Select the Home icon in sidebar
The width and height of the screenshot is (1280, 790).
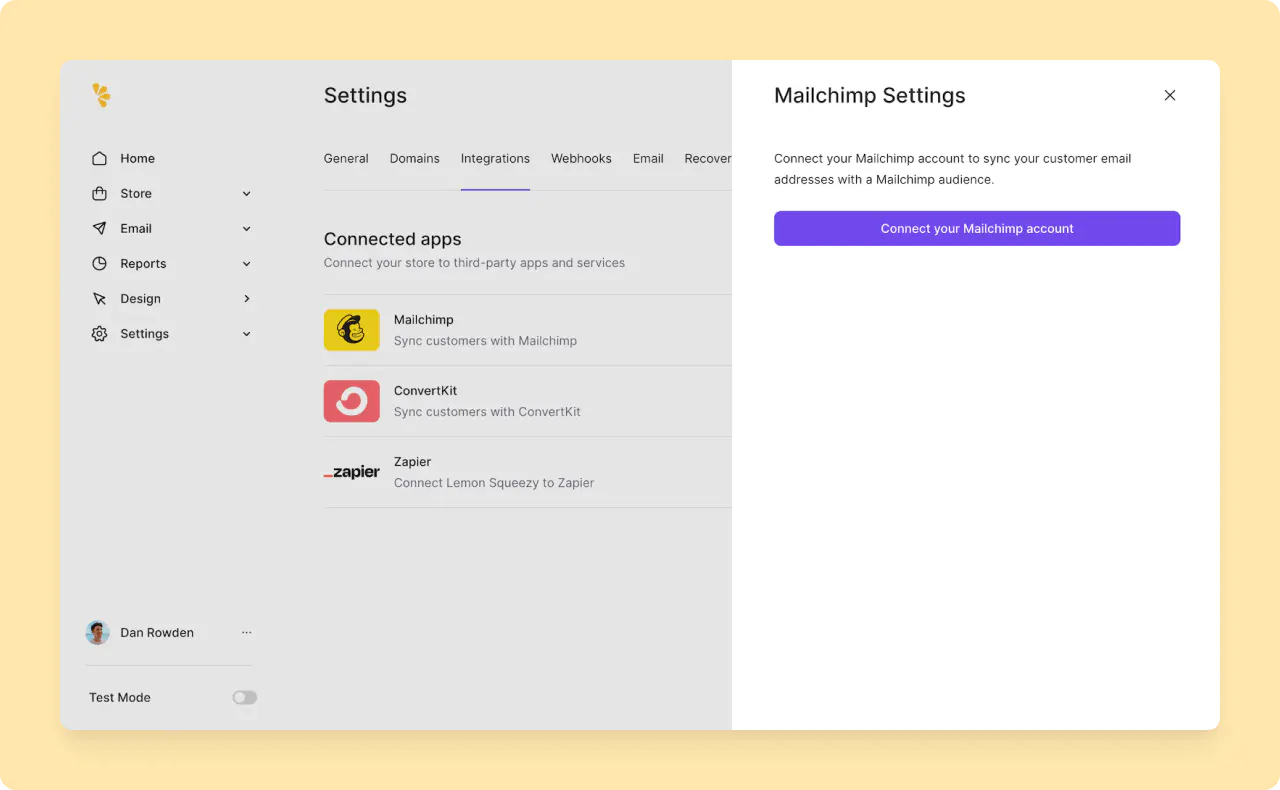click(100, 158)
